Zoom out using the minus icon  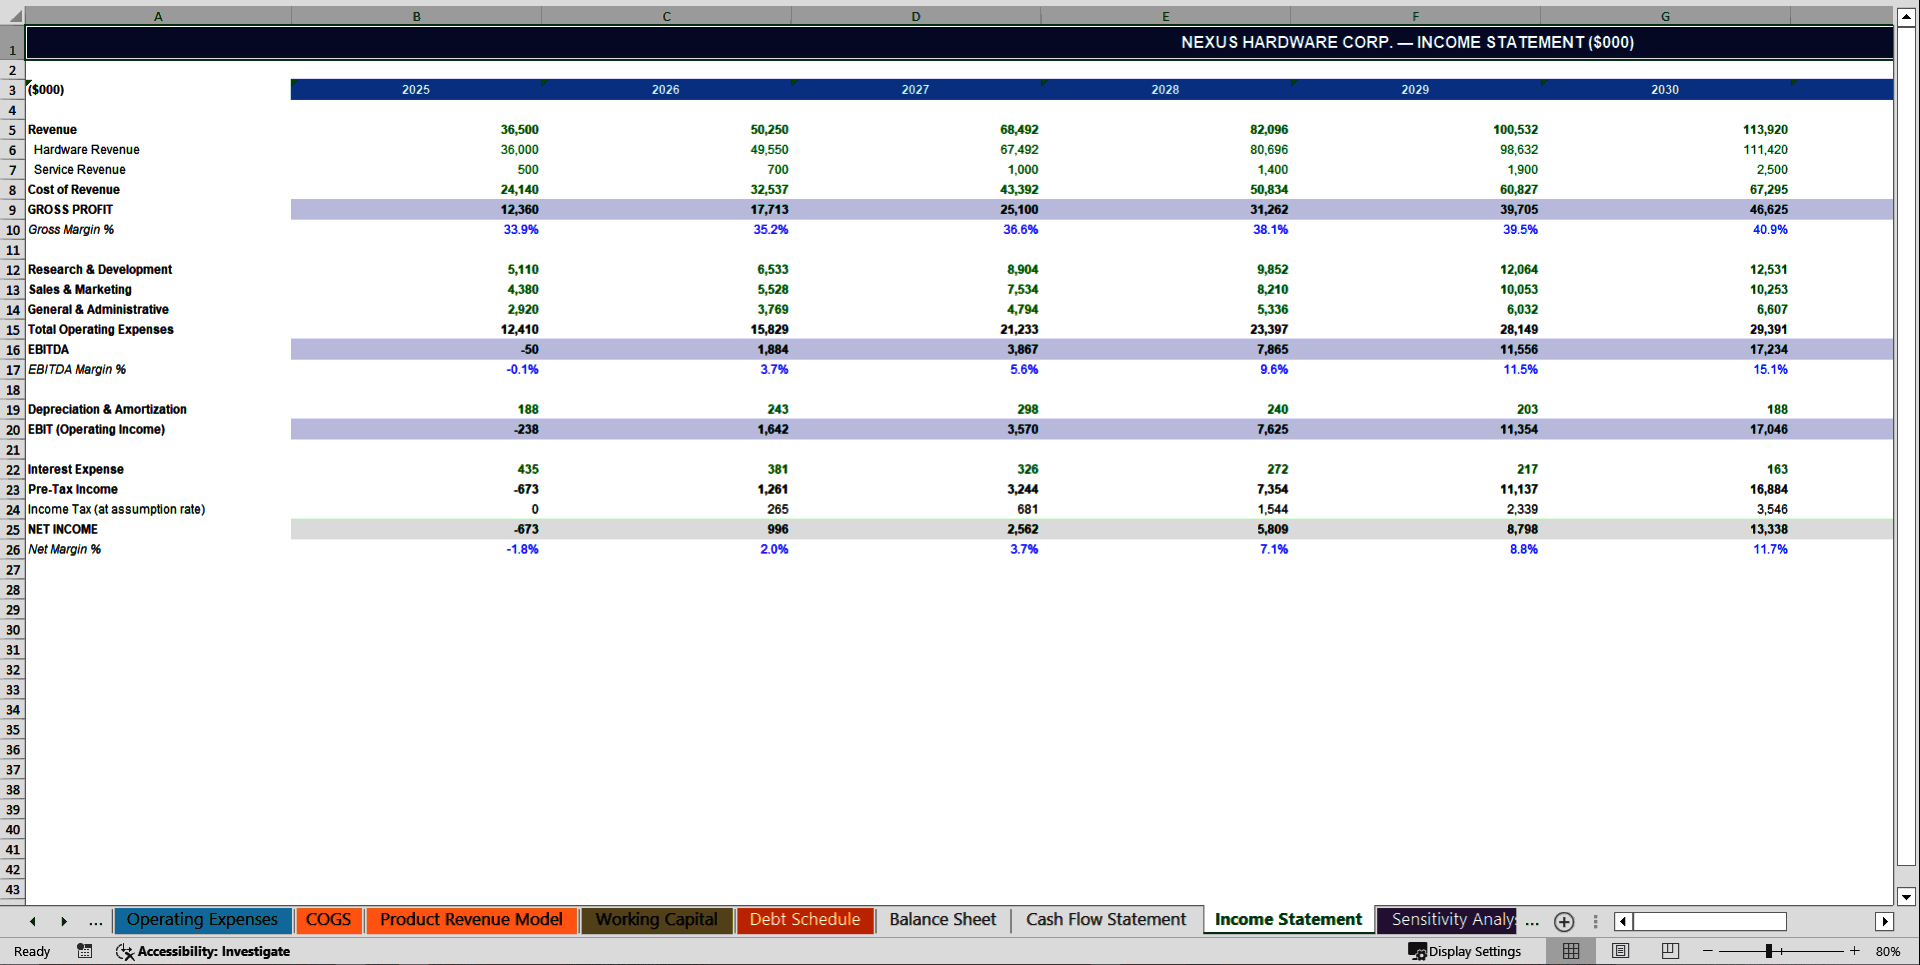click(x=1707, y=951)
